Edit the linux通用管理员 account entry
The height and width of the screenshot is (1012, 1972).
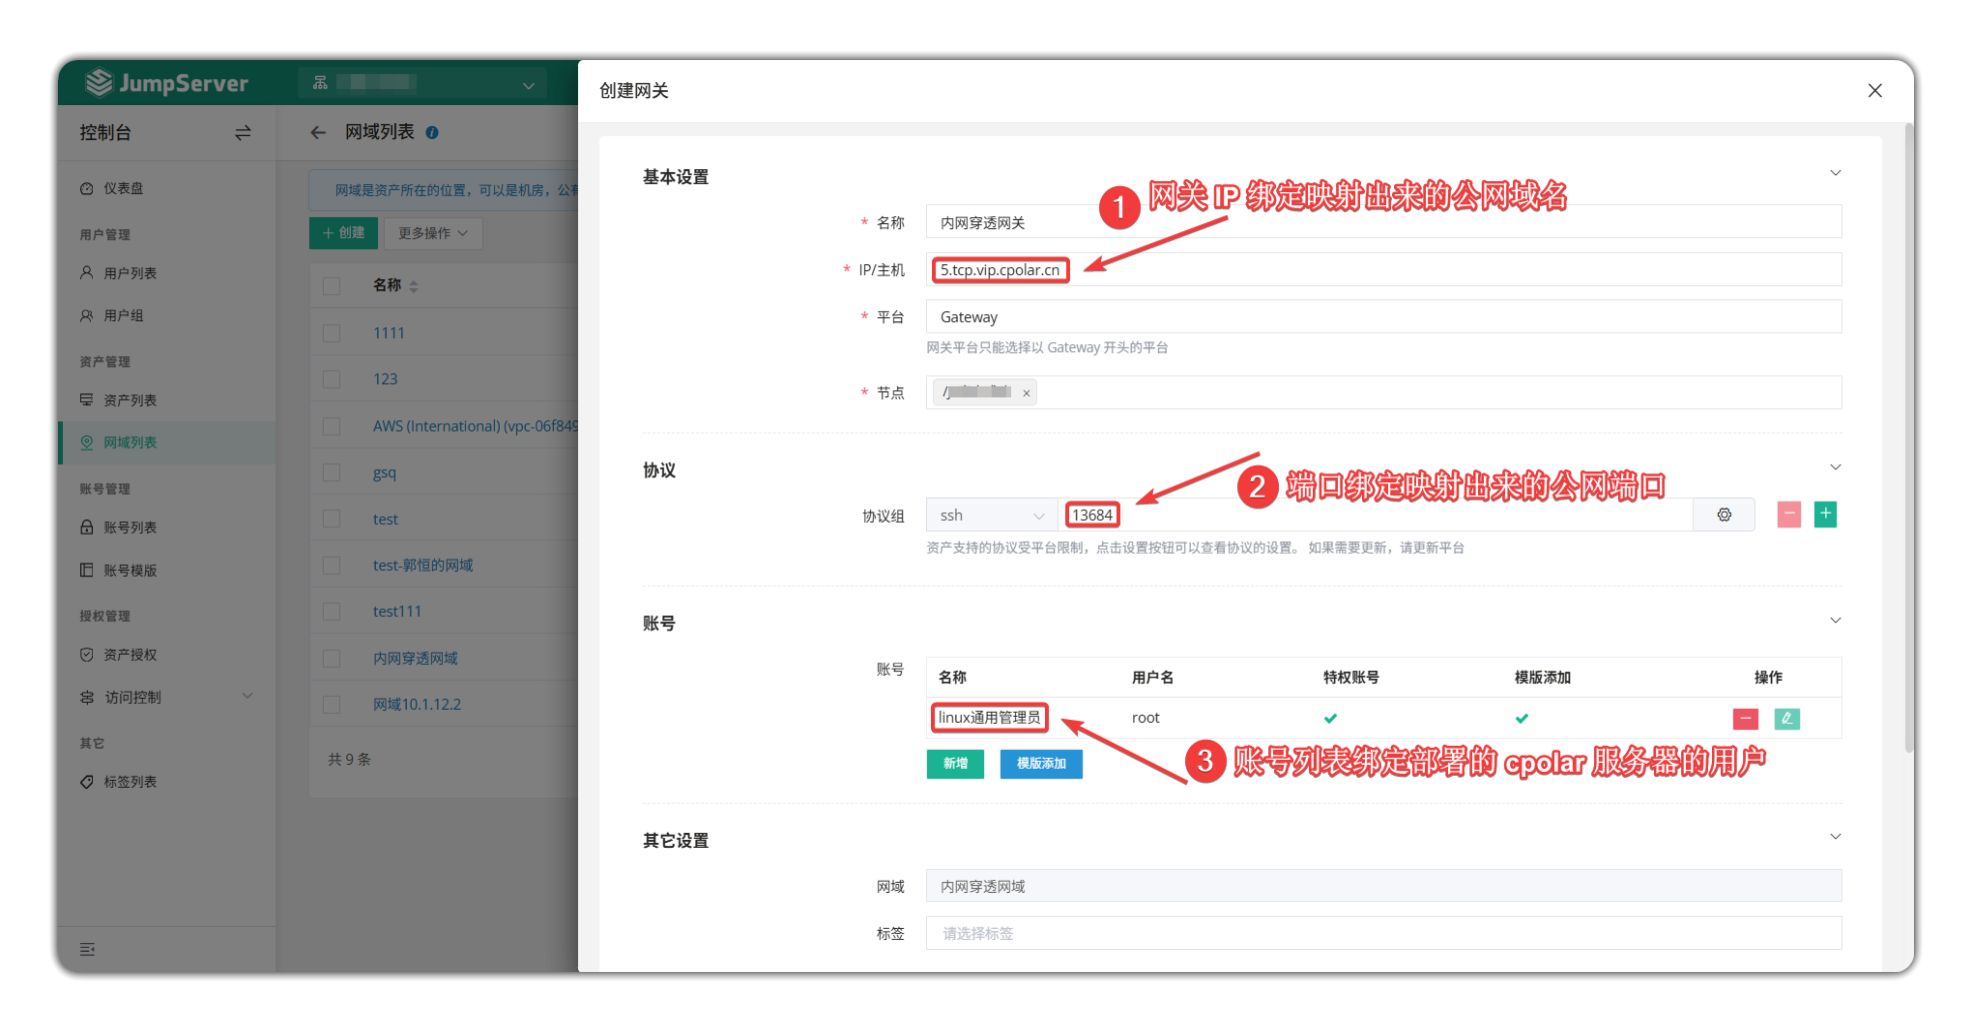pos(1786,719)
